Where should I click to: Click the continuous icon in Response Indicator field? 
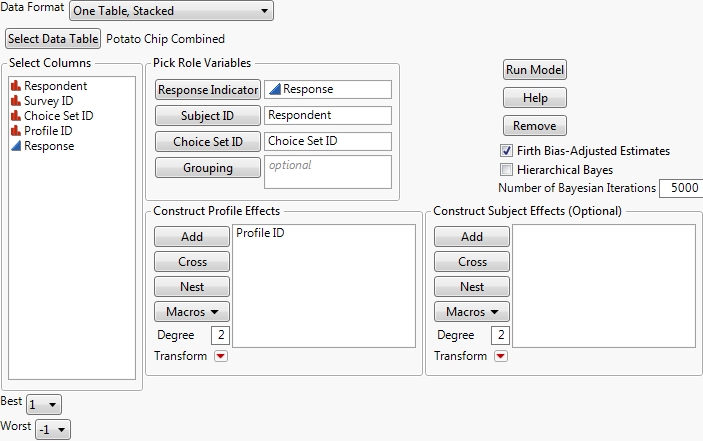coord(275,89)
